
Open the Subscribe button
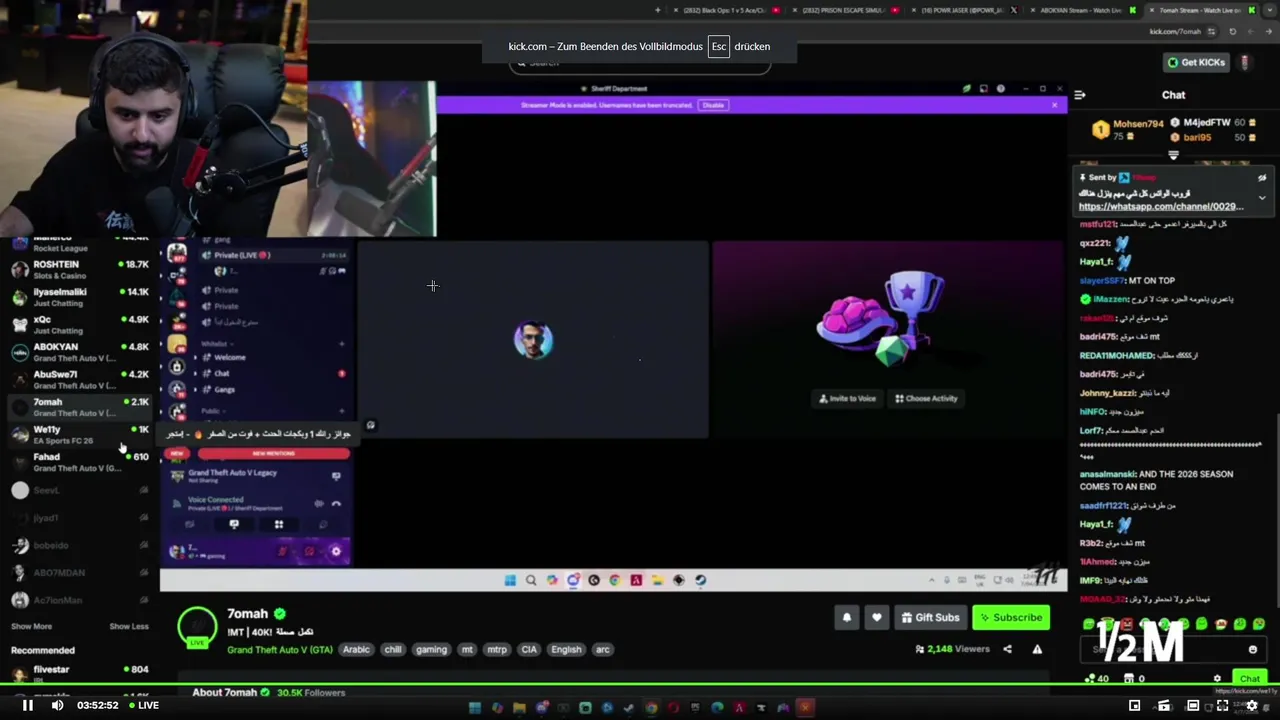[x=1011, y=617]
